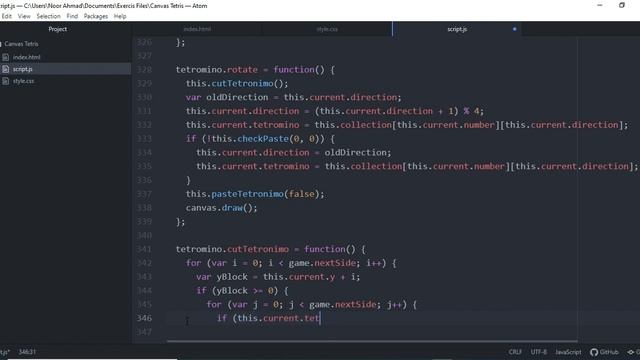Viewport: 640px width, 360px height.
Task: Change encoding via UTF-8 status item
Action: point(539,352)
